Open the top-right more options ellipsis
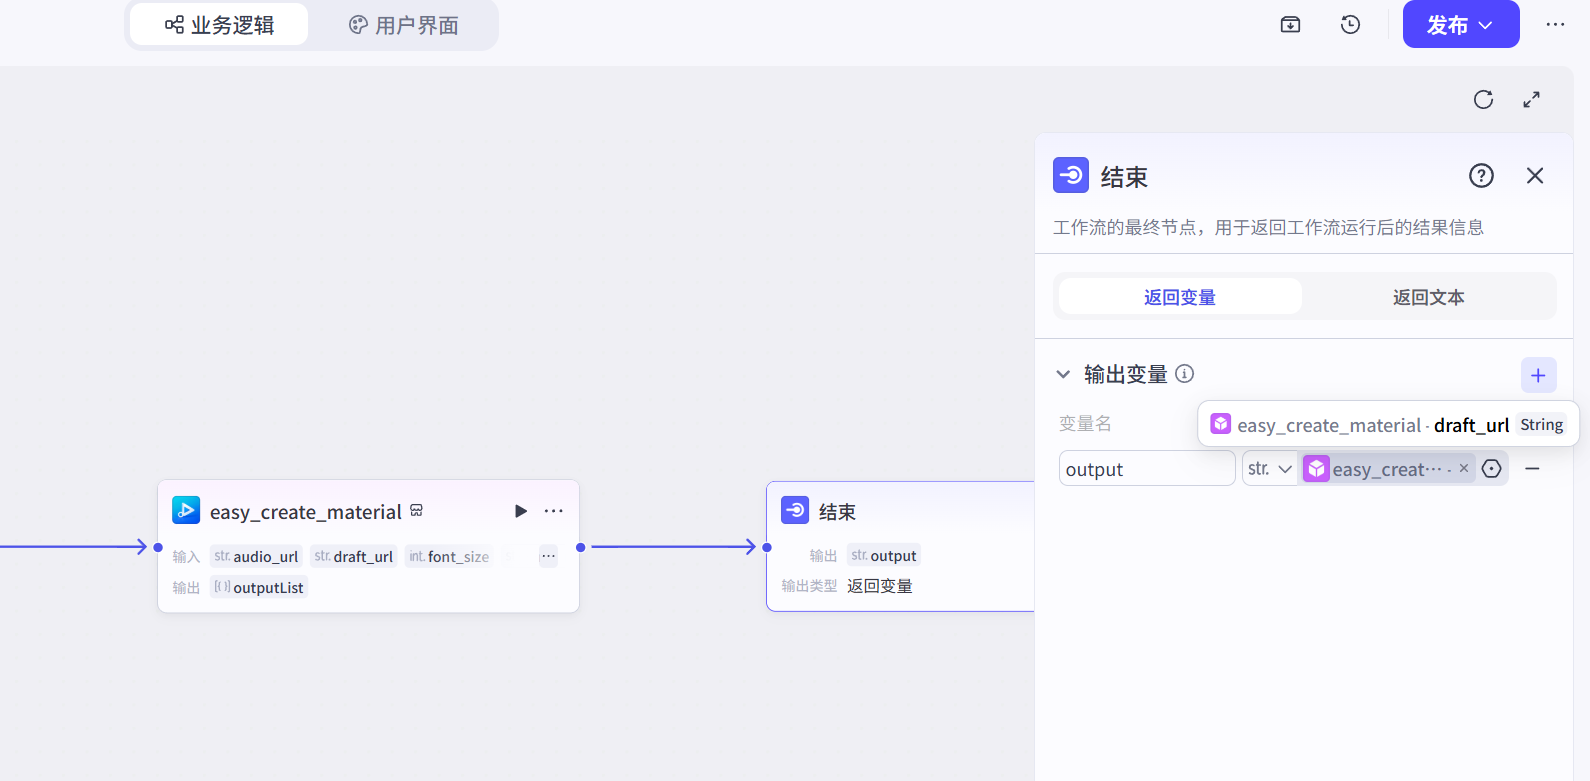 (1555, 25)
